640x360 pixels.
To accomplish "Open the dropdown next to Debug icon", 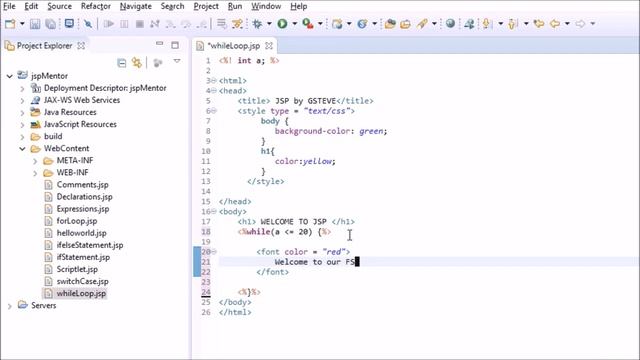I will (x=269, y=24).
